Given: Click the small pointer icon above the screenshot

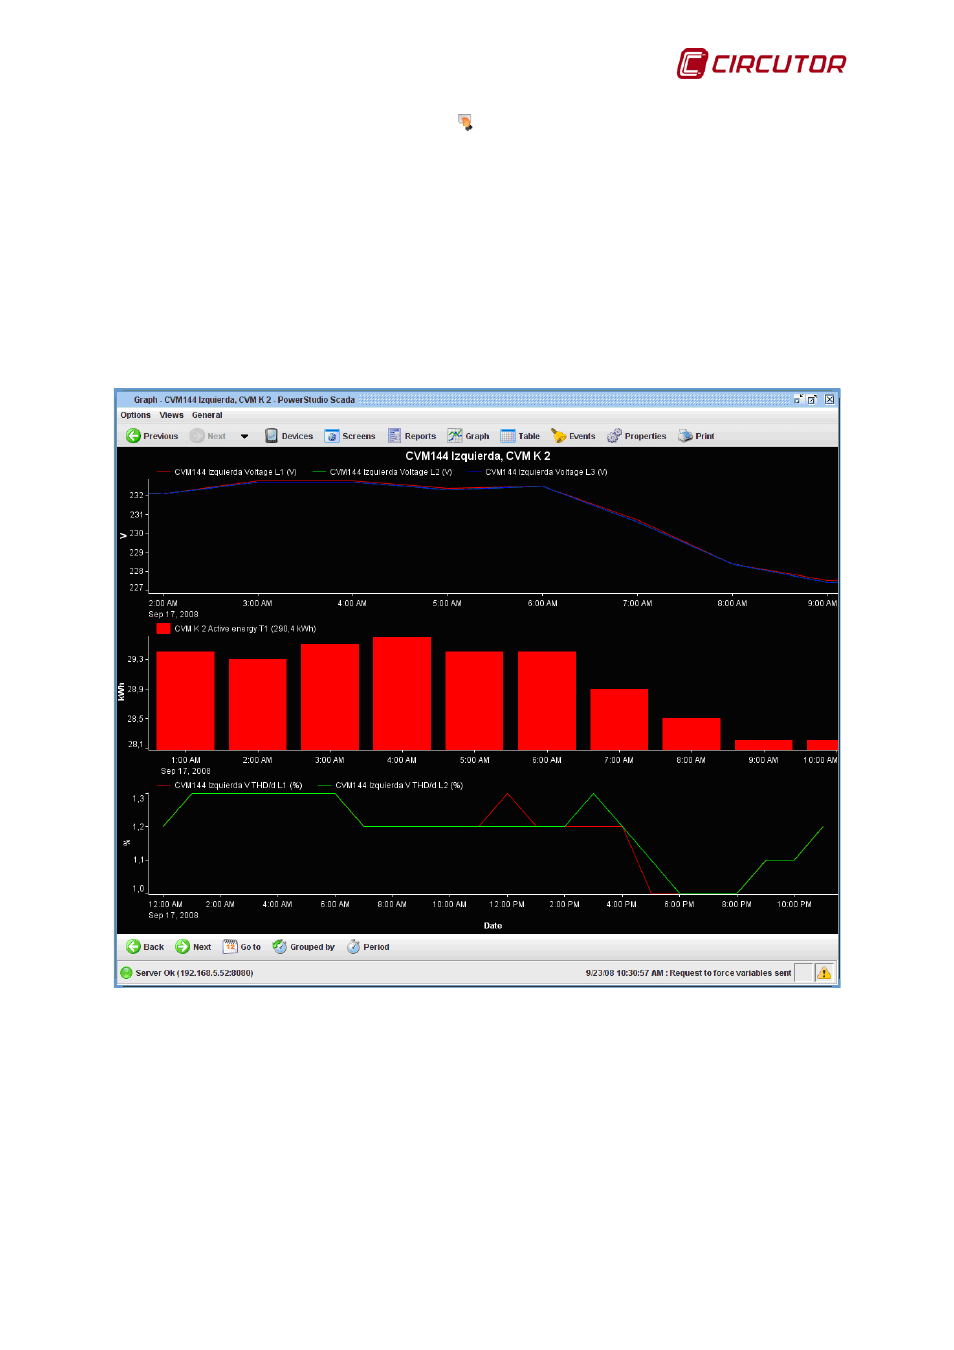Looking at the screenshot, I should [x=465, y=122].
